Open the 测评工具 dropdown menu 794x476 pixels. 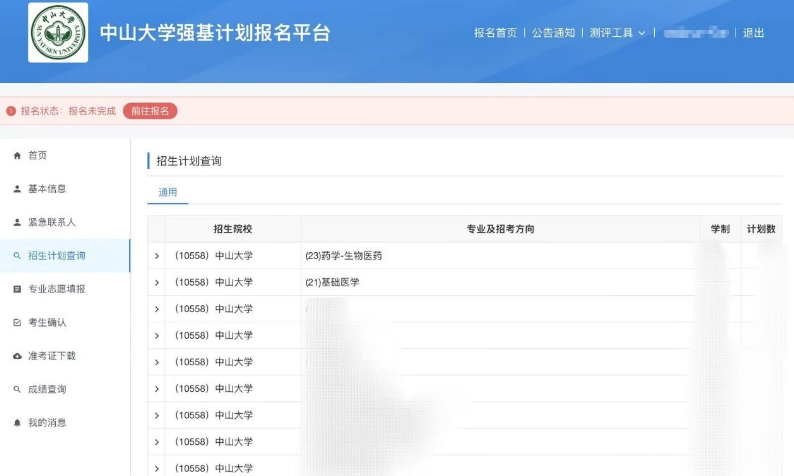617,33
